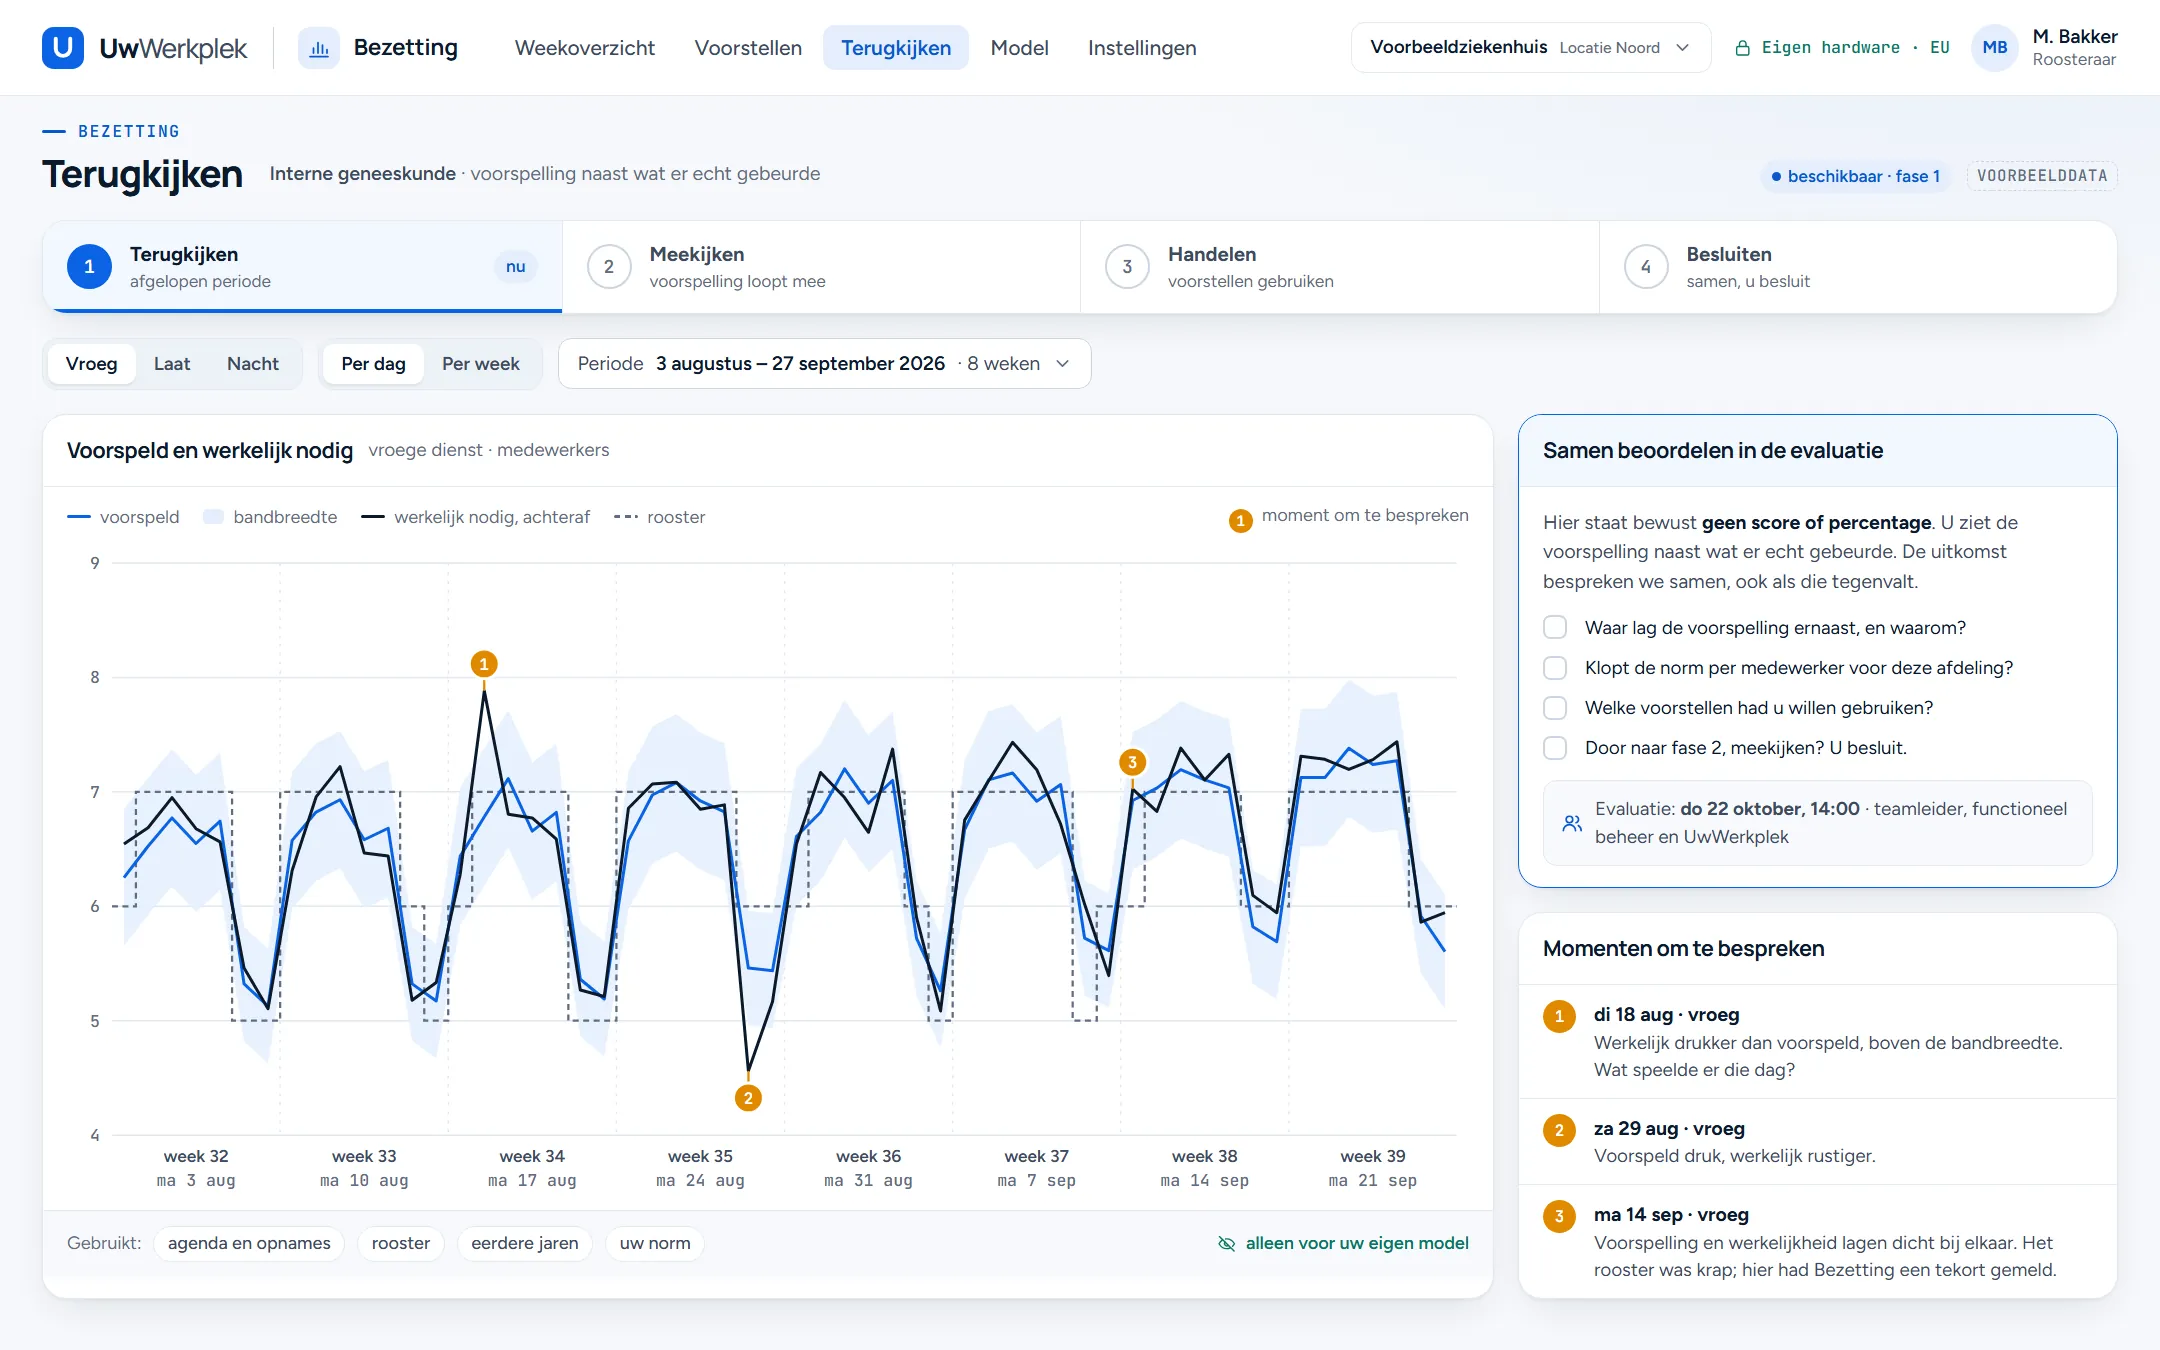
Task: Click orange marker 2 at chart bottom
Action: (748, 1098)
